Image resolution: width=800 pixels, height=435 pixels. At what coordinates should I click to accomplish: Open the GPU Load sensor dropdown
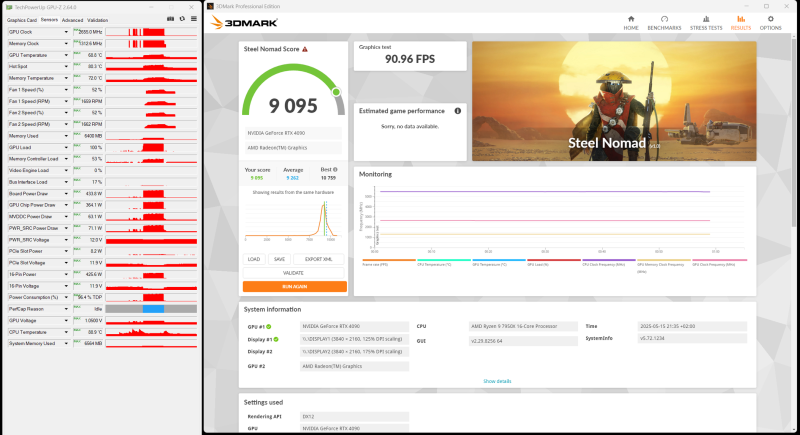point(66,147)
